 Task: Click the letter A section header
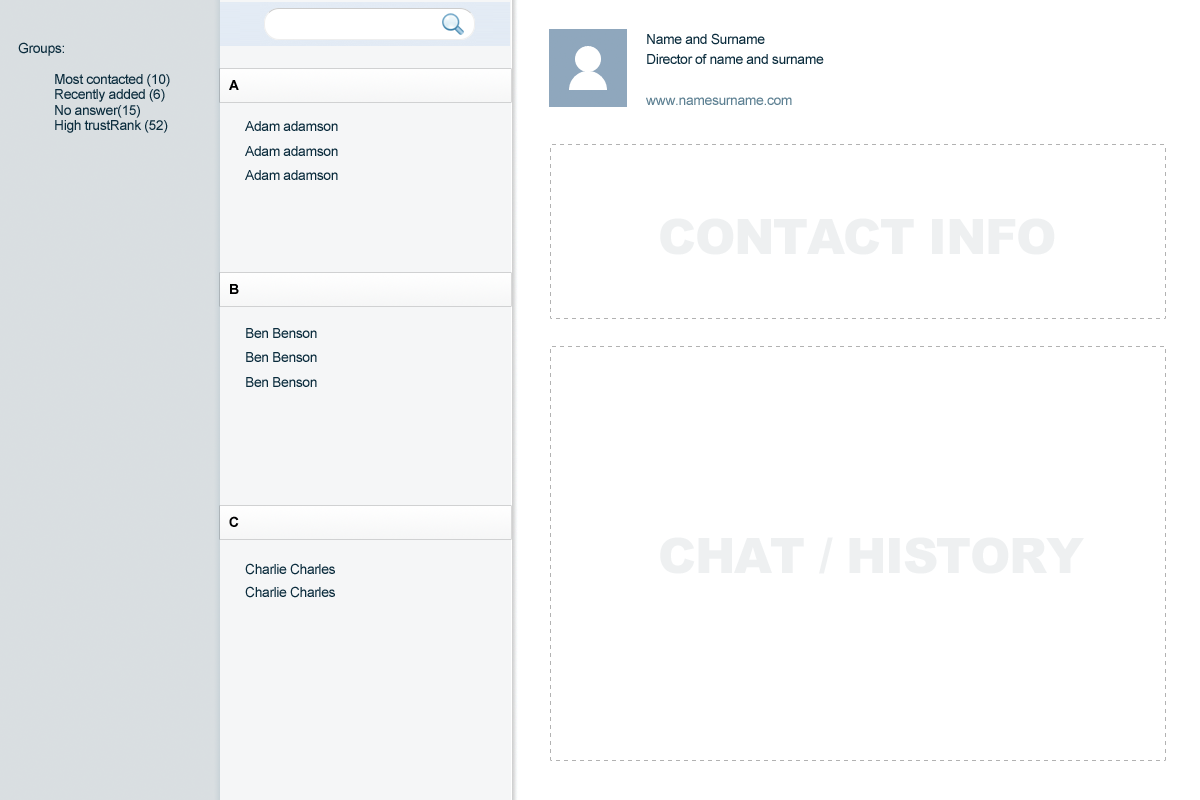click(x=365, y=85)
